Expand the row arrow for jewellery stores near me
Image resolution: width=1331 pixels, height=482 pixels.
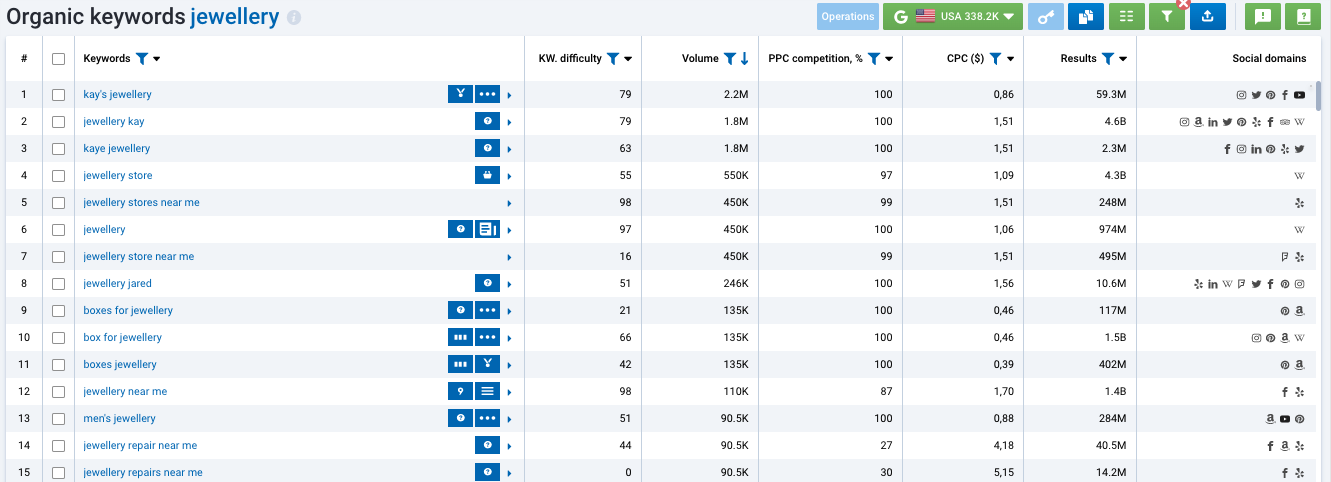coord(509,203)
